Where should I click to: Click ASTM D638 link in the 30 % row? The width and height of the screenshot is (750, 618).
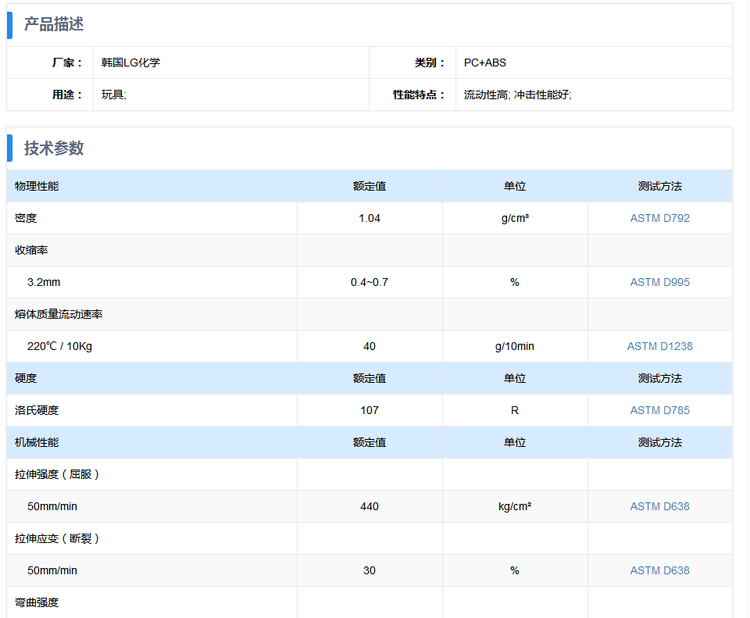659,570
